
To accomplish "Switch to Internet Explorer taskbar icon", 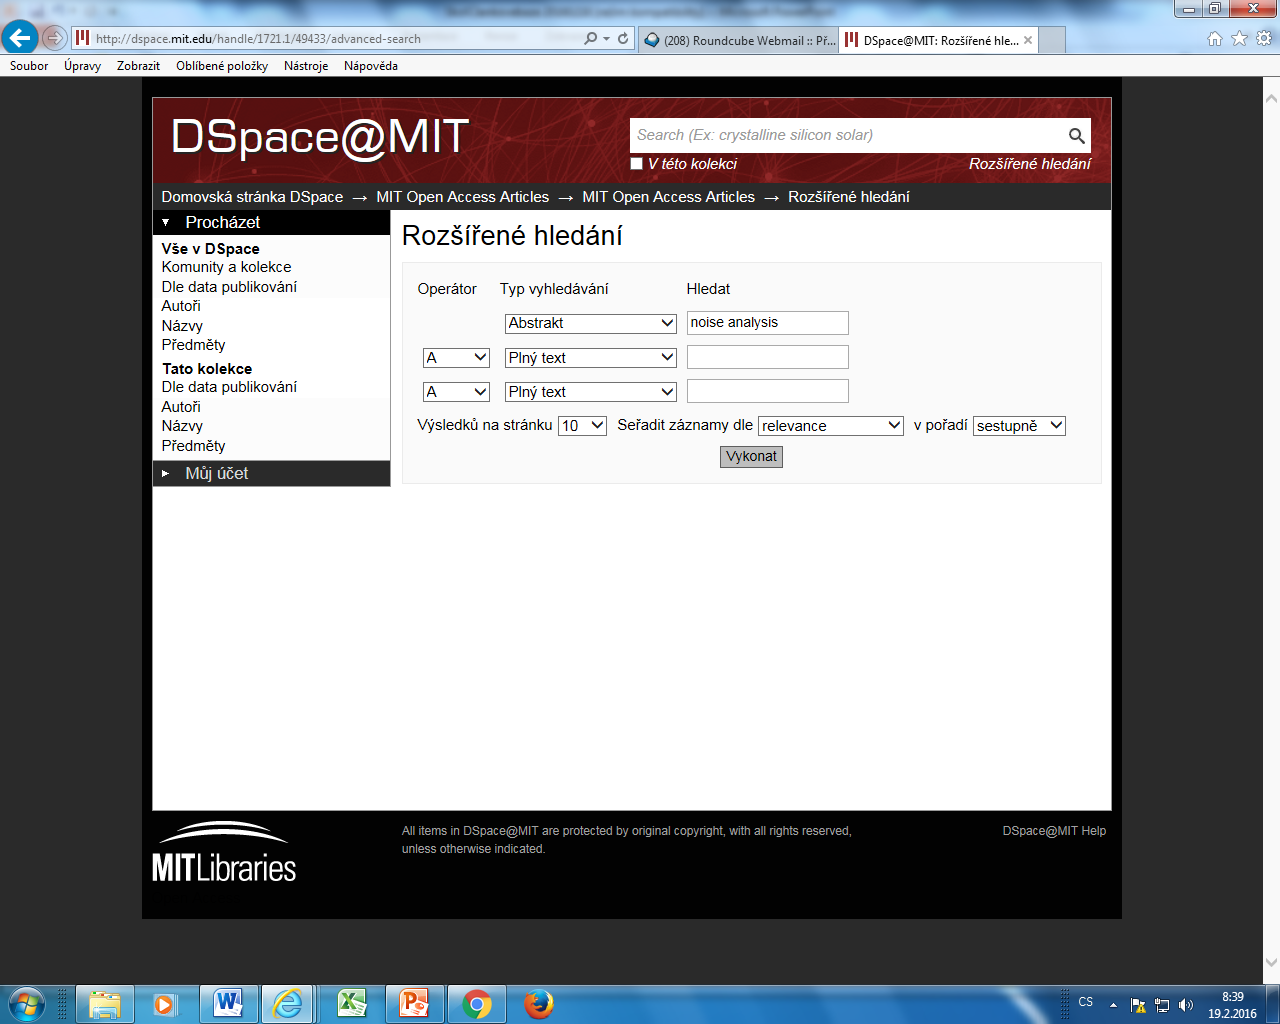I will click(288, 1004).
